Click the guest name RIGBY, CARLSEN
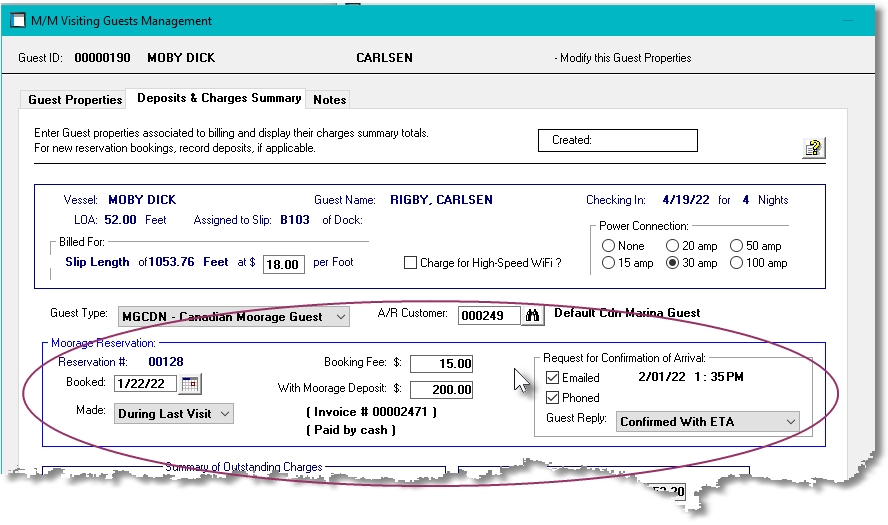The width and height of the screenshot is (888, 525). [x=441, y=200]
